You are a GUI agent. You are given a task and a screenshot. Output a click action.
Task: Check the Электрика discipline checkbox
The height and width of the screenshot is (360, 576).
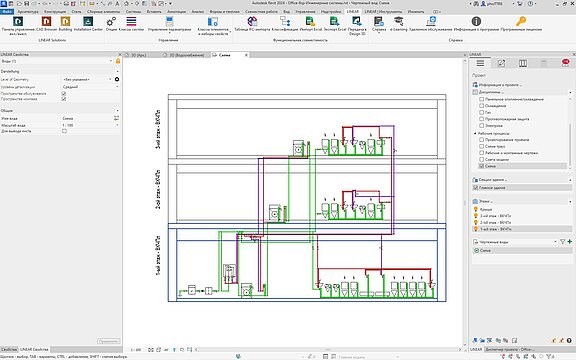pos(481,126)
